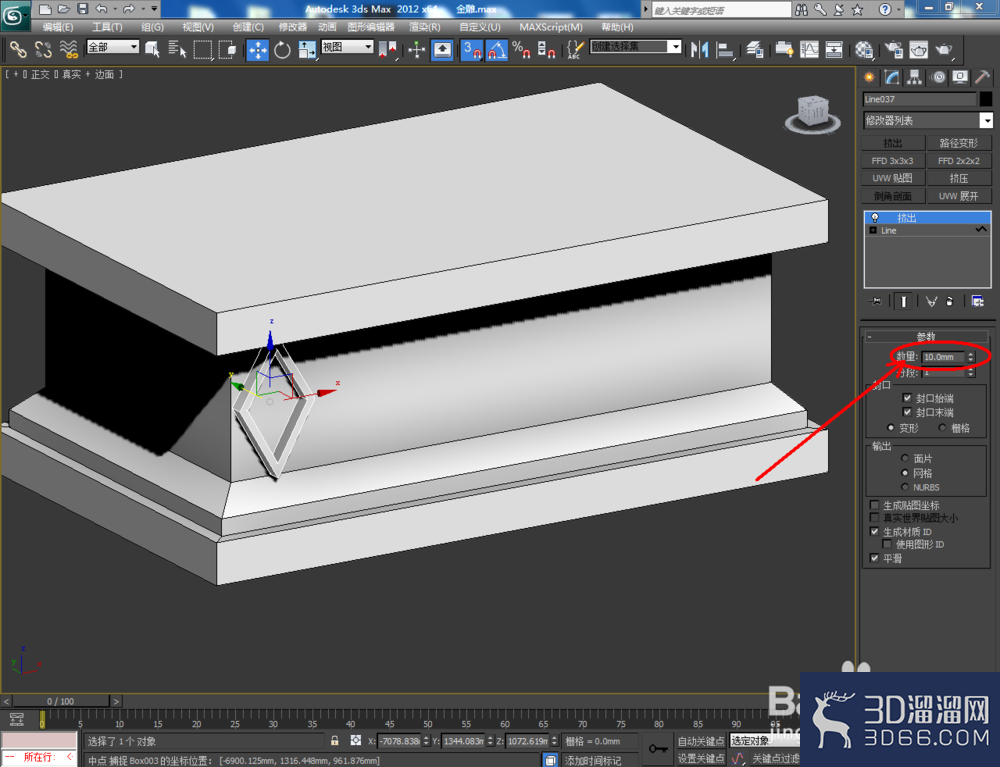Activate Select and Rotate tool
Image resolution: width=1000 pixels, height=767 pixels.
[x=282, y=49]
